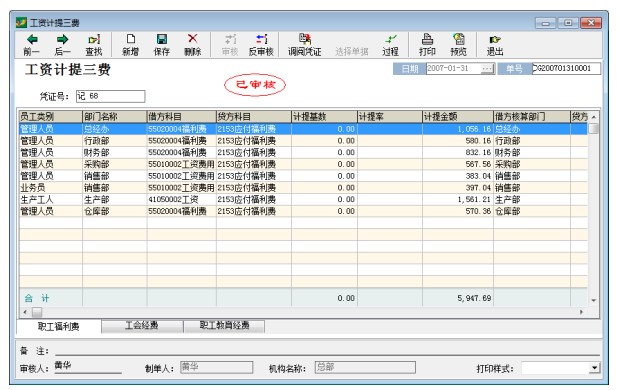Click the 选择单据 toolbar item
The image size is (617, 390).
pos(352,52)
